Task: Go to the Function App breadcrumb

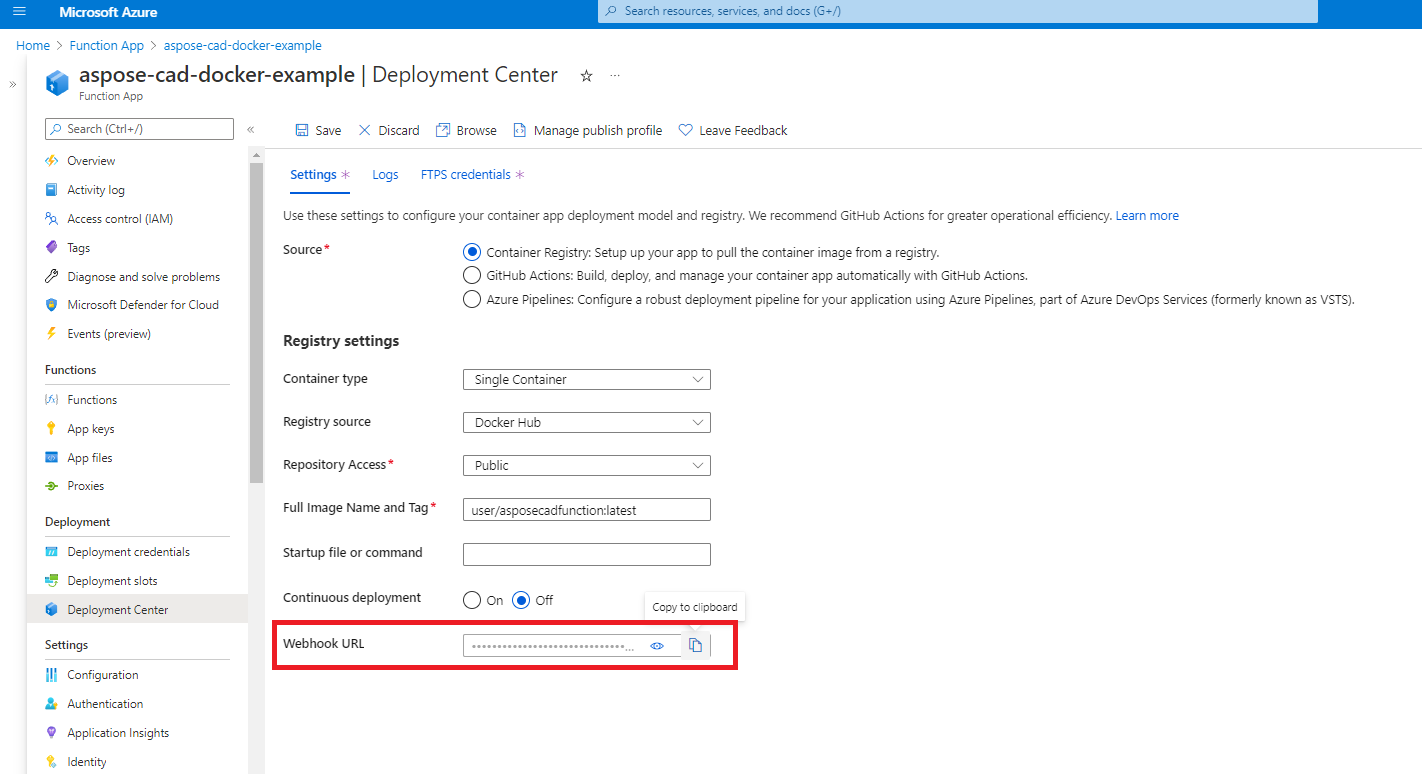Action: click(x=107, y=46)
